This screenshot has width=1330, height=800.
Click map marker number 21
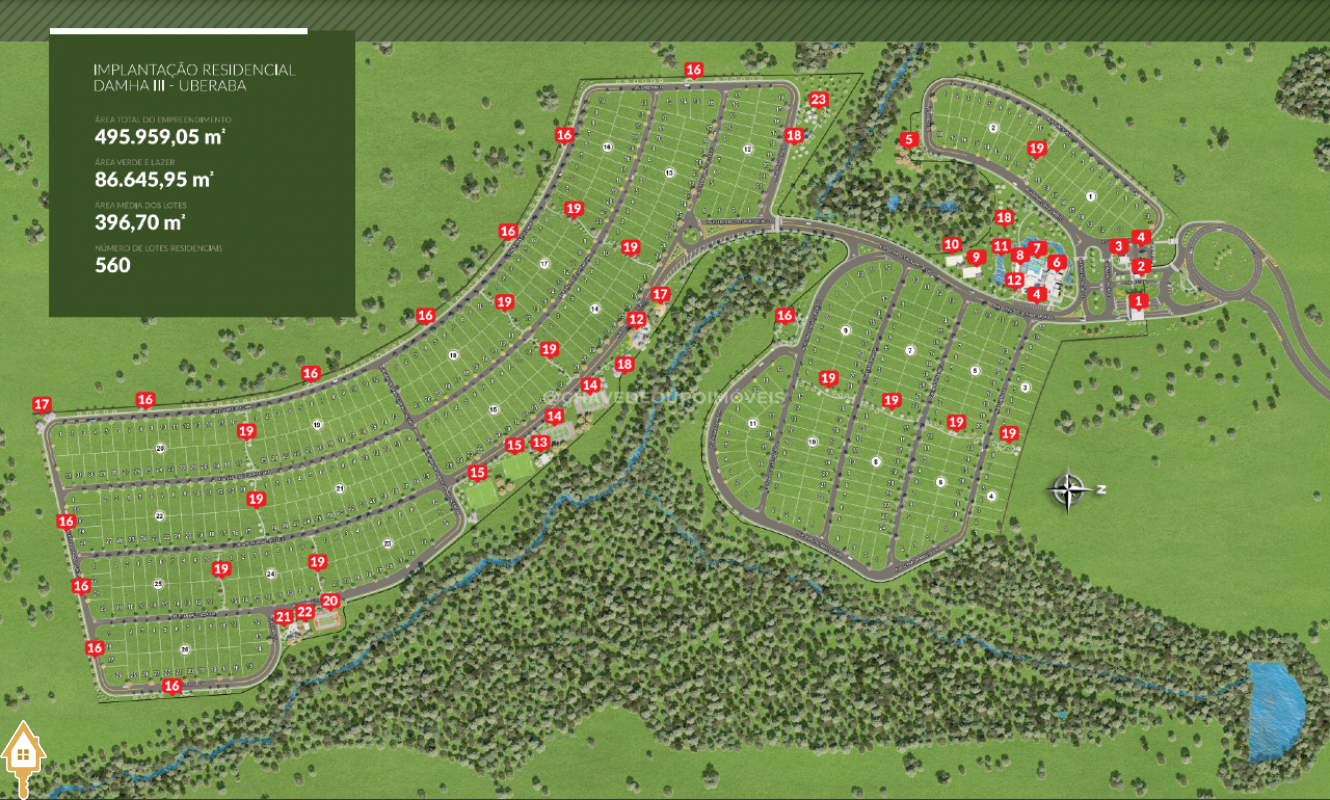(283, 617)
